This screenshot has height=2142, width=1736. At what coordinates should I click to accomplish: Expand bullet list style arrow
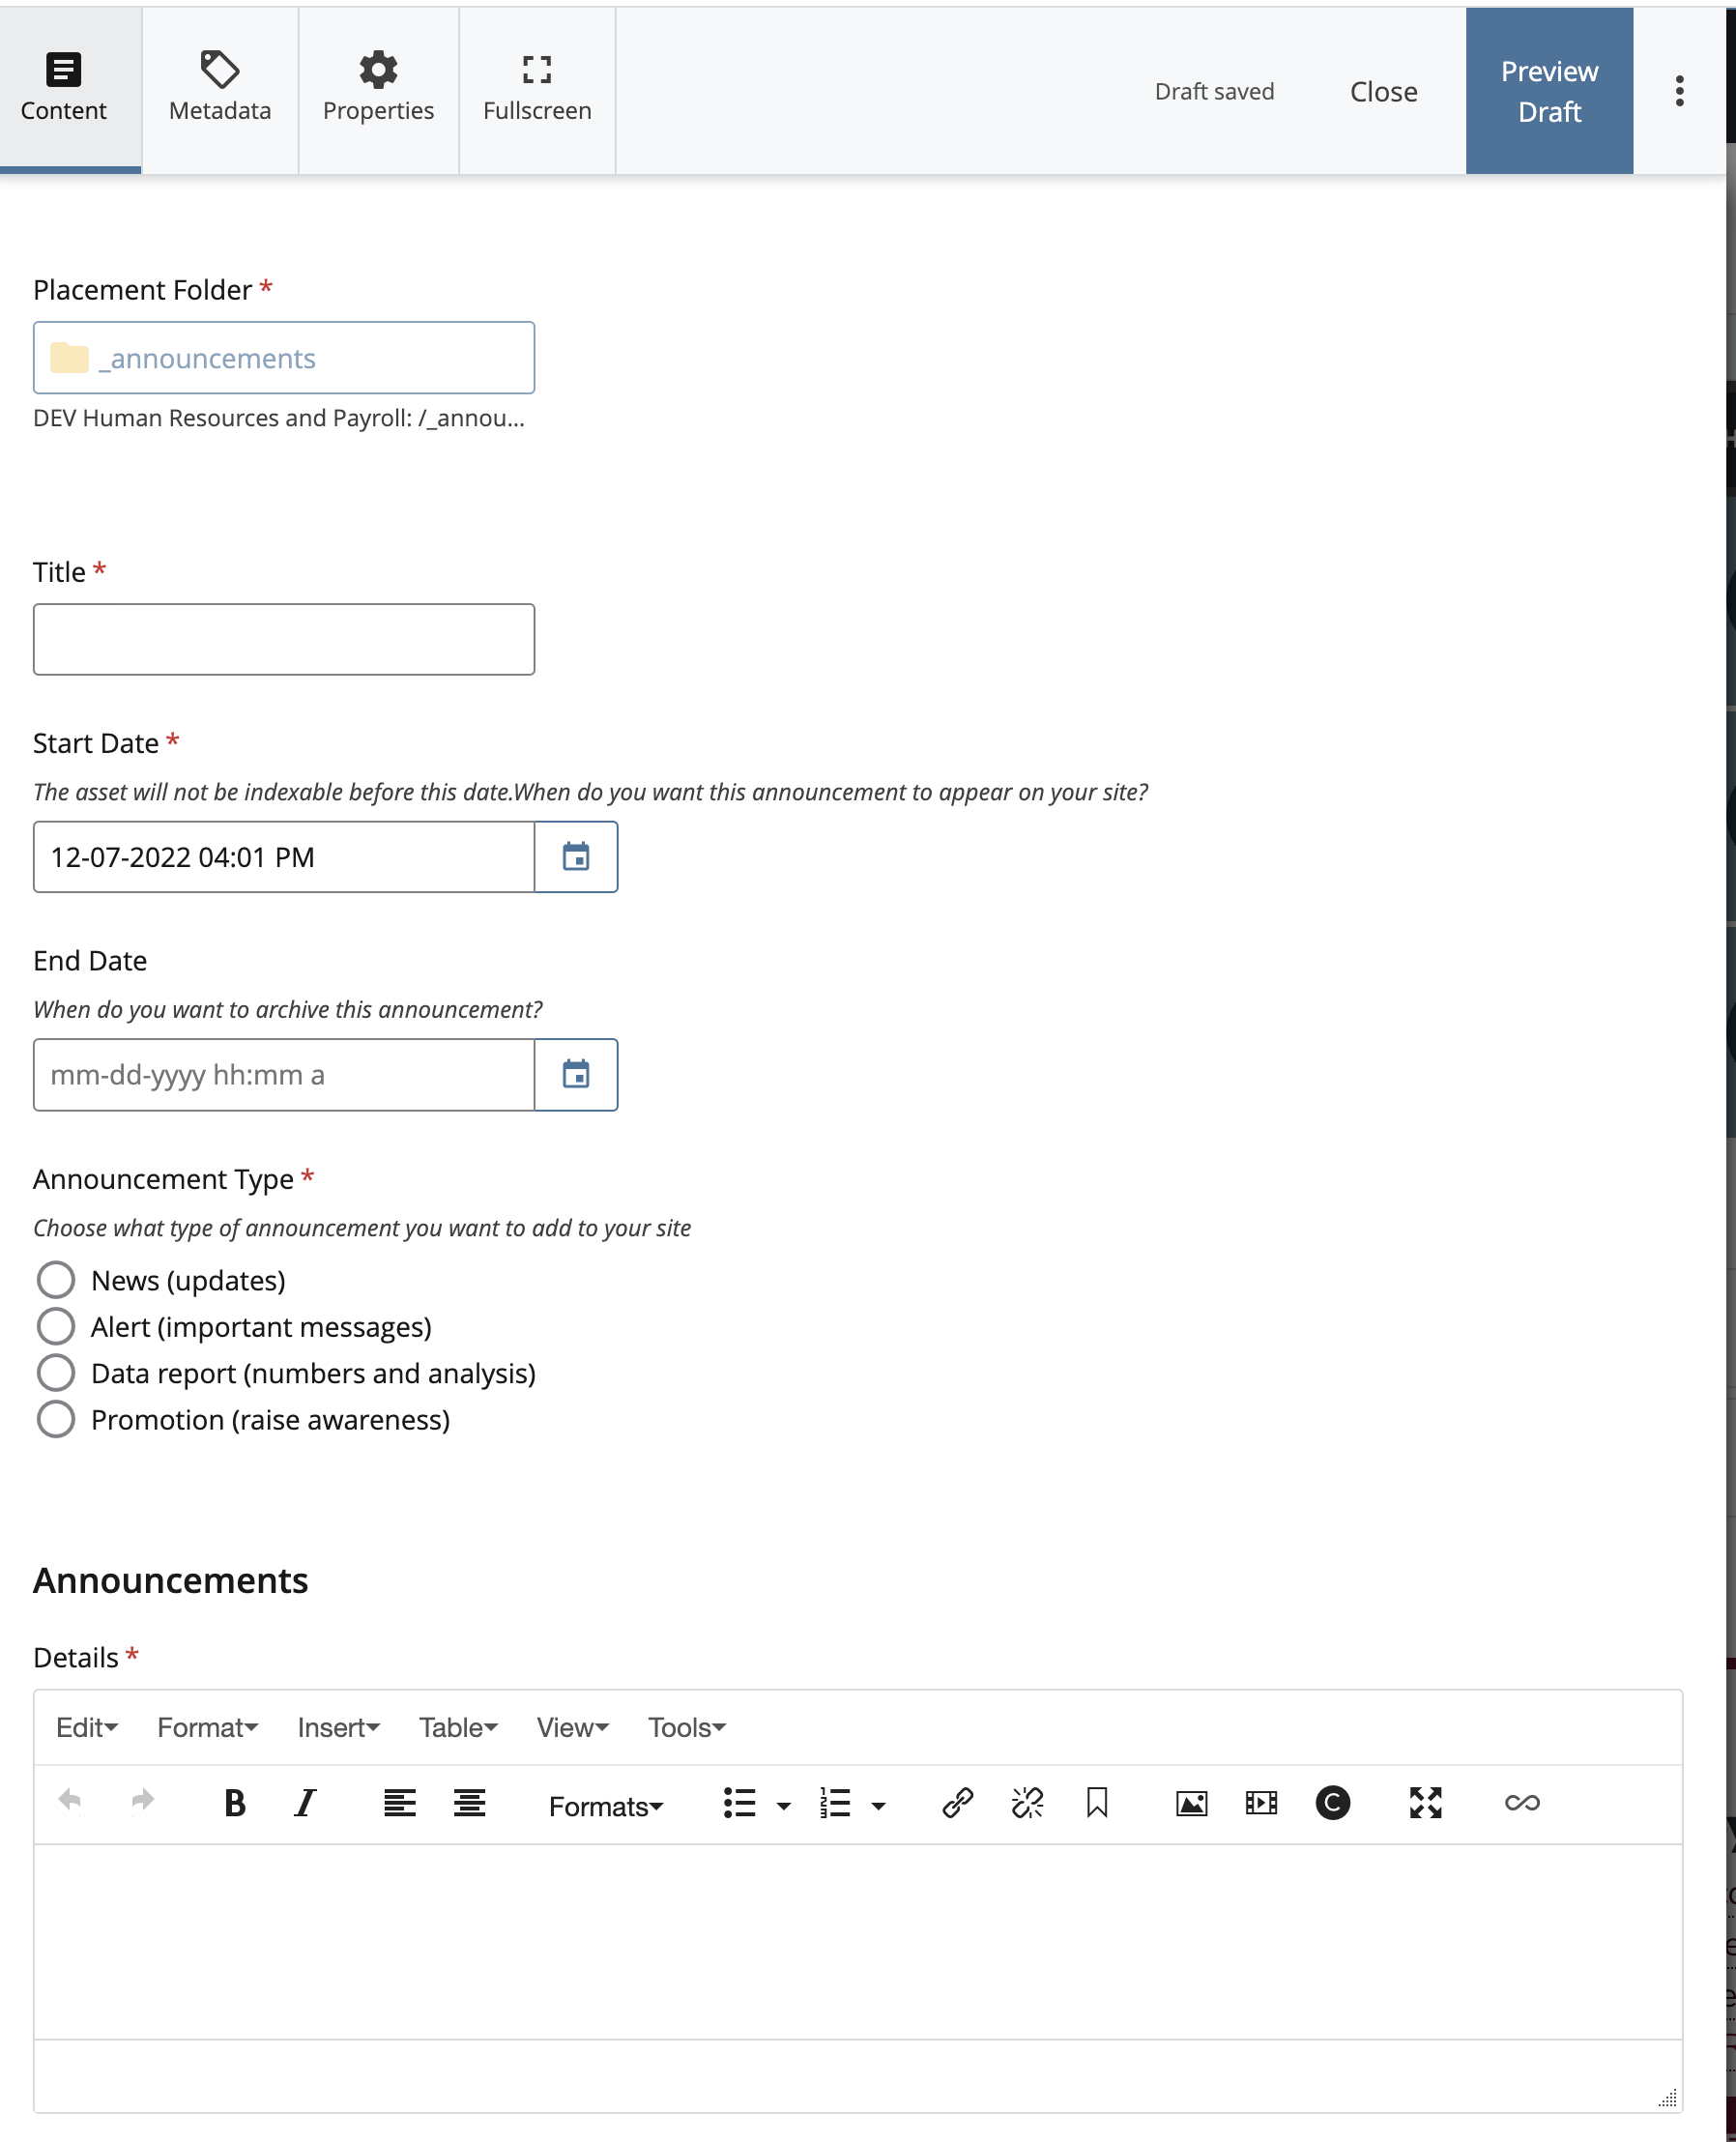[x=784, y=1806]
